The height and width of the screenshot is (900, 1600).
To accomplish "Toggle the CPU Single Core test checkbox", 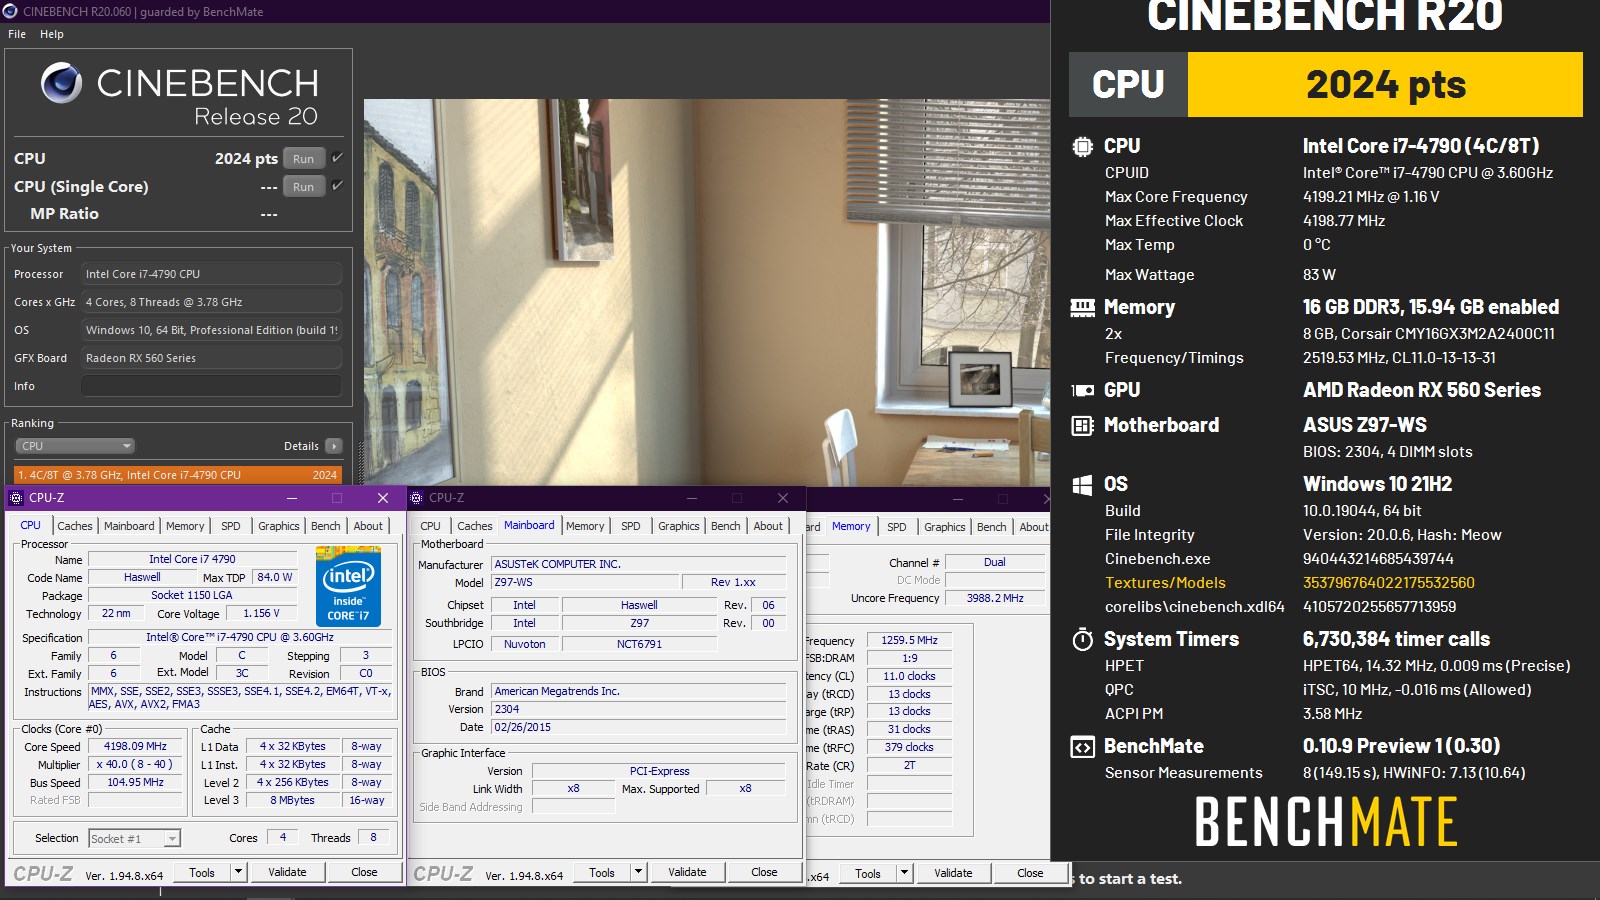I will (337, 186).
